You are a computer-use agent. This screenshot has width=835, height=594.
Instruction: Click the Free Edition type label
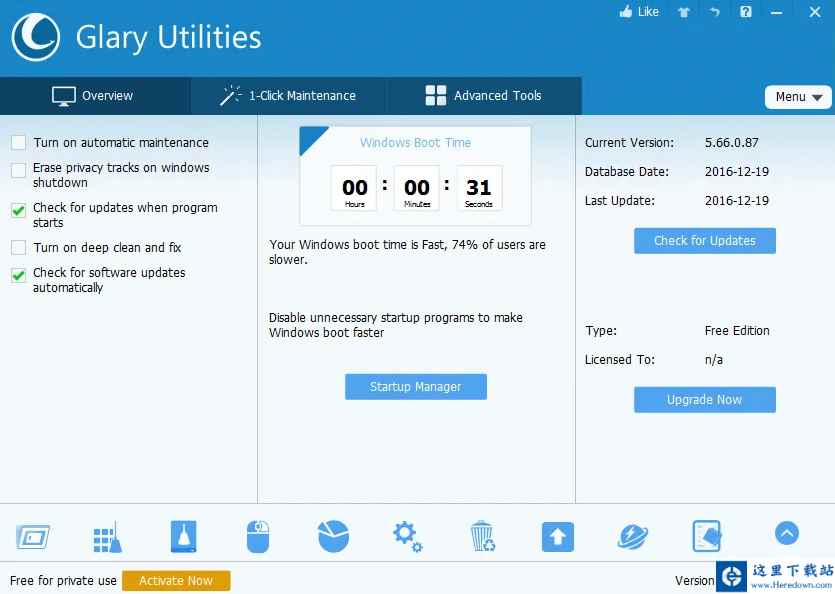click(x=737, y=331)
